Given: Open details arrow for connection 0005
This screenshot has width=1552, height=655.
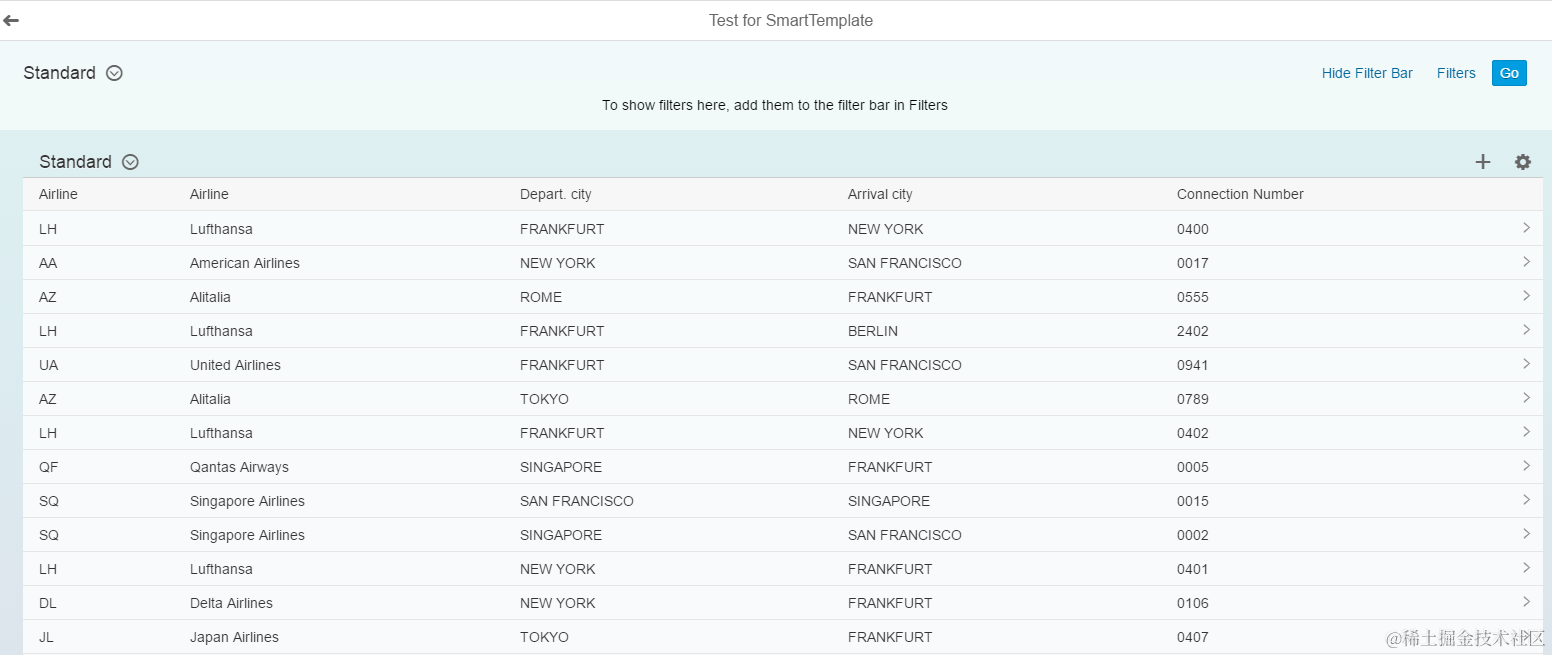Looking at the screenshot, I should pos(1526,466).
